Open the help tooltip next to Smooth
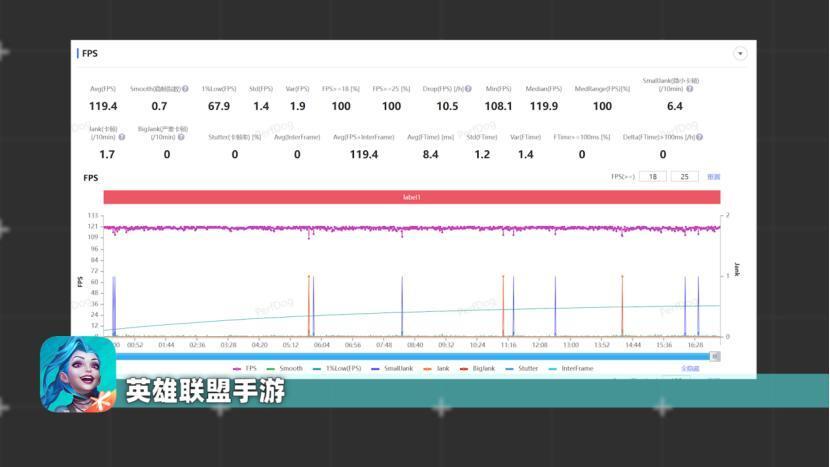 point(185,89)
